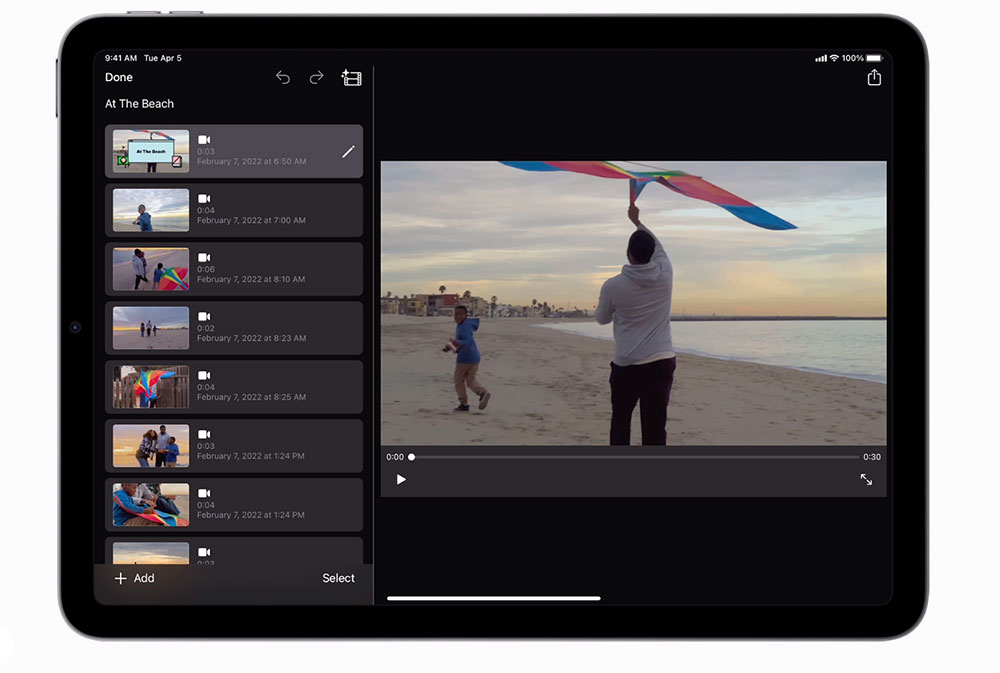Open the clip dated February 7, 2022 at 8:25 AM
Viewport: 1000px width, 673px height.
[x=234, y=387]
